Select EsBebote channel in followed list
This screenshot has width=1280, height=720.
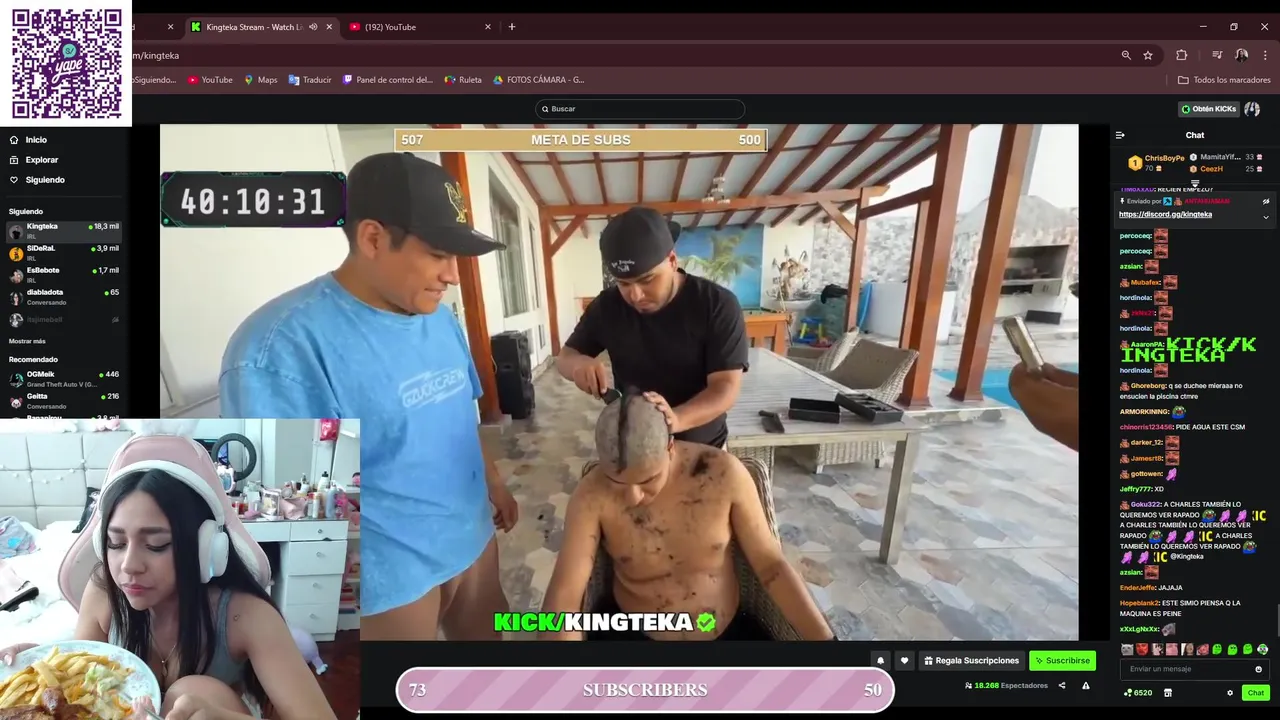tap(64, 275)
